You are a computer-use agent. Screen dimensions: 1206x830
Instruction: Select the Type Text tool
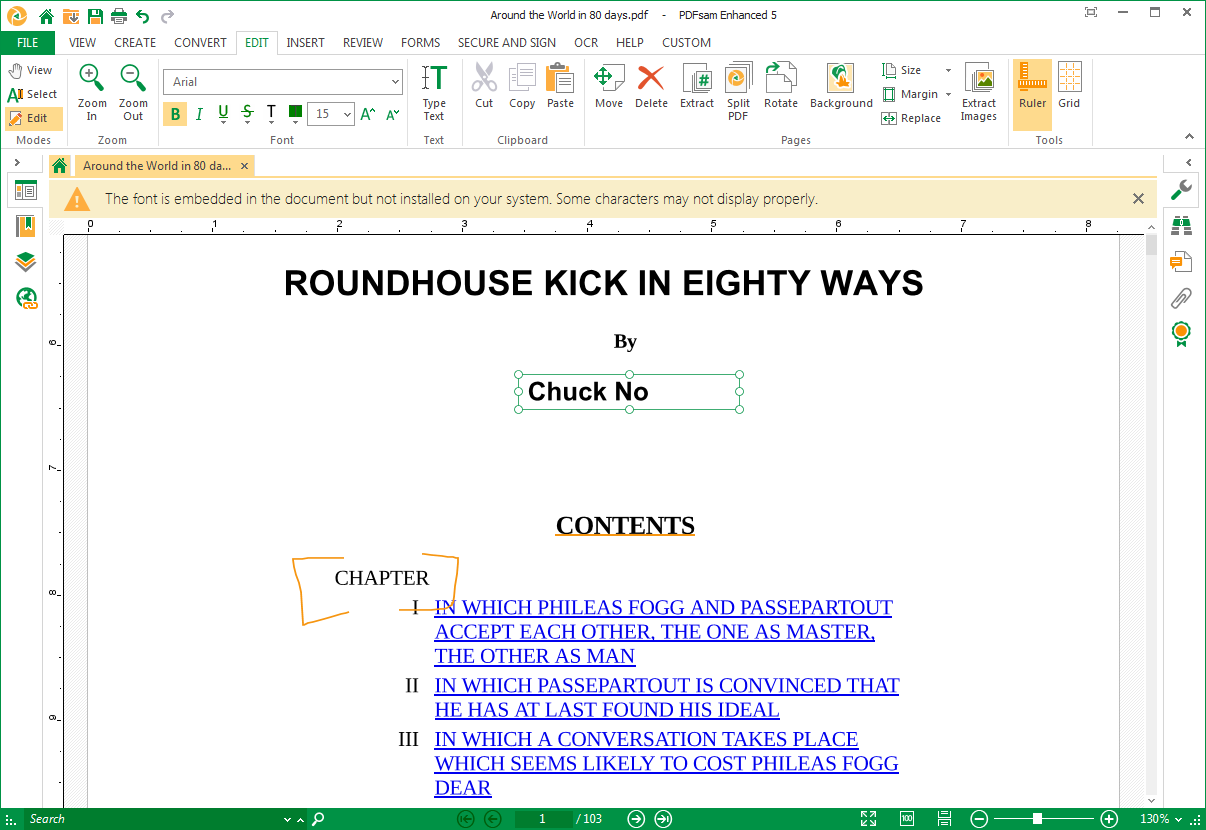coord(434,93)
